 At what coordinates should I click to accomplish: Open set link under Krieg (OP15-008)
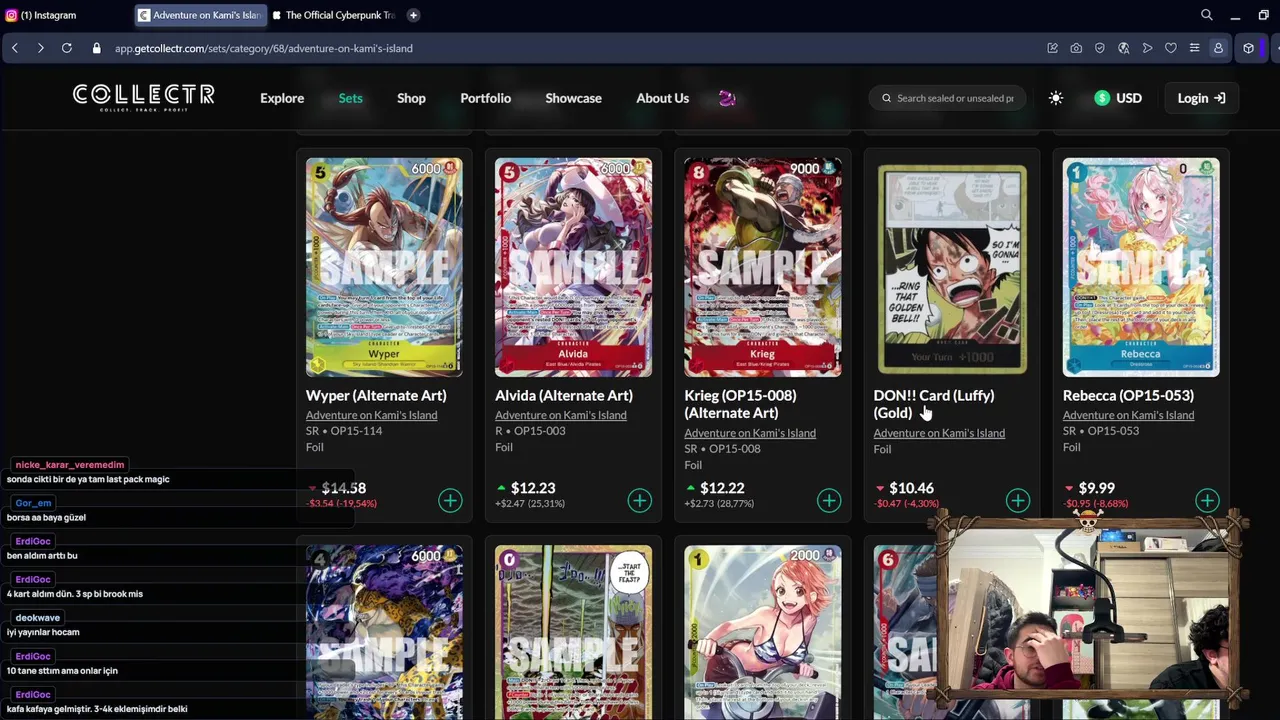pos(750,433)
